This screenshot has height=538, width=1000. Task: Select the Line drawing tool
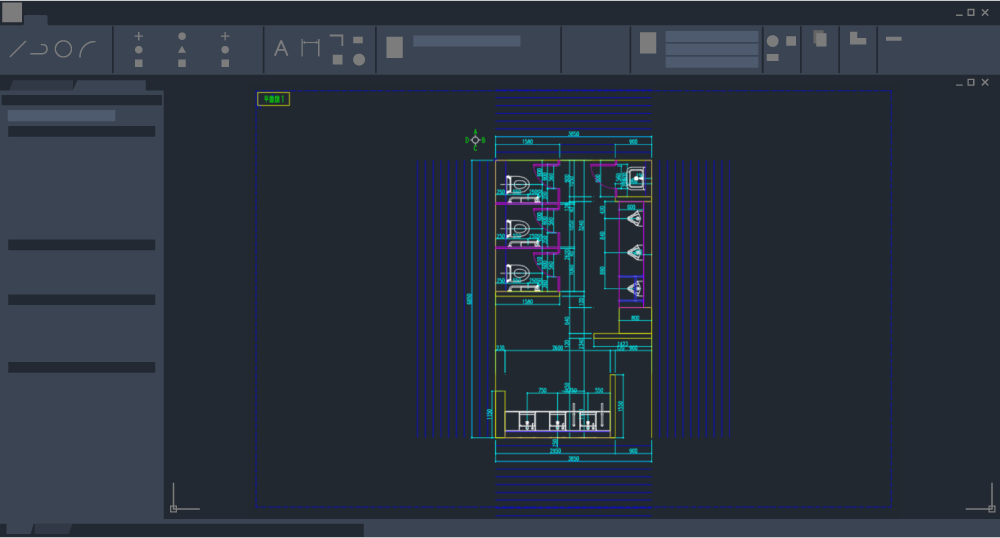tap(17, 49)
